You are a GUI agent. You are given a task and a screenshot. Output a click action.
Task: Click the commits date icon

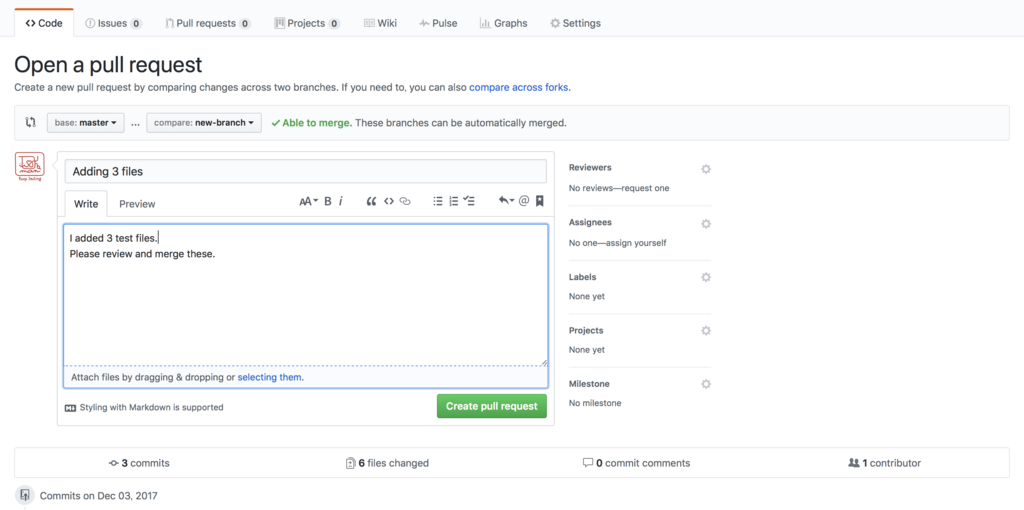coord(25,494)
